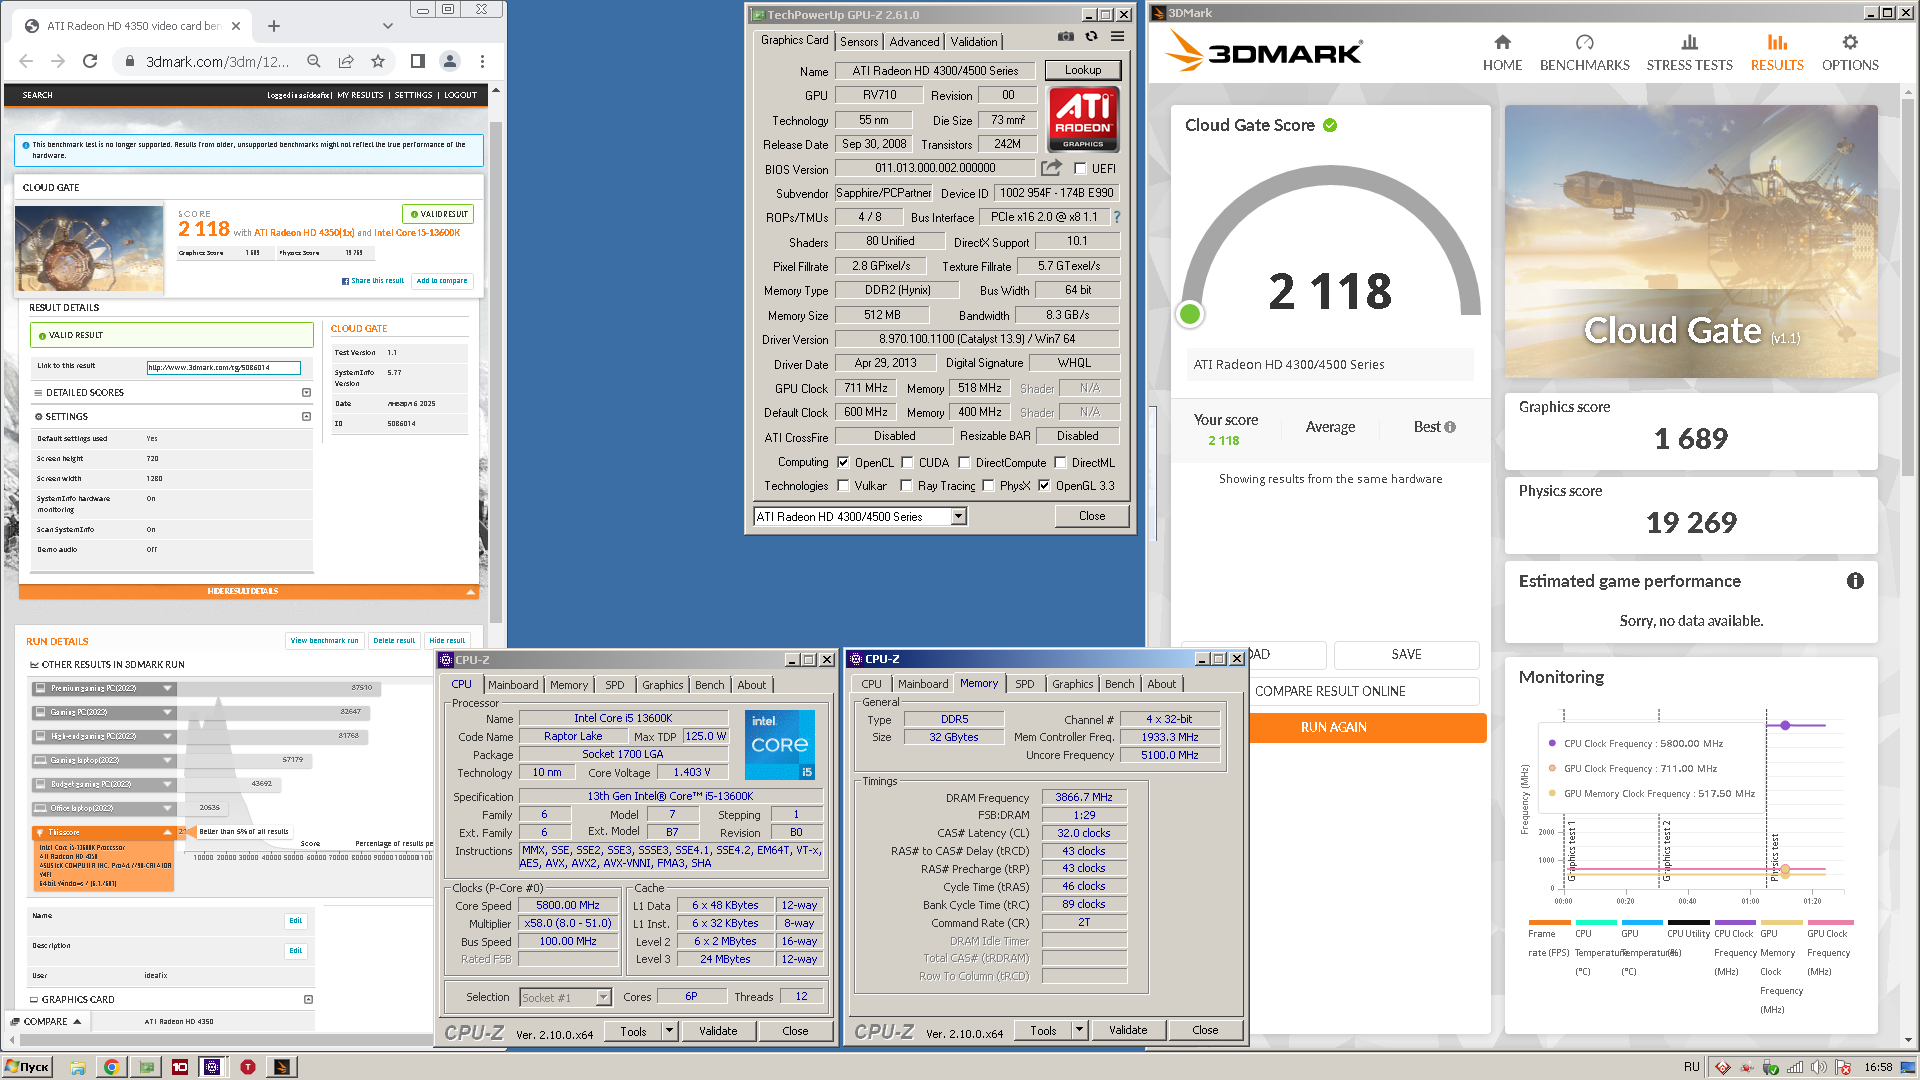The image size is (1920, 1080).
Task: Refresh GPU-Z readings
Action: (1091, 37)
